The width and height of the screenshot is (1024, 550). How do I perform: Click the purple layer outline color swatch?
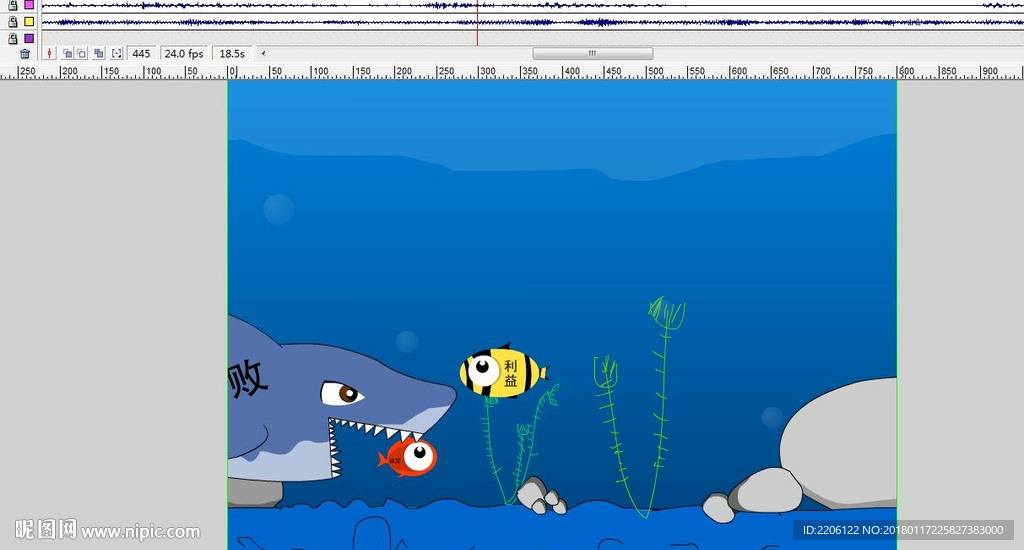[29, 38]
